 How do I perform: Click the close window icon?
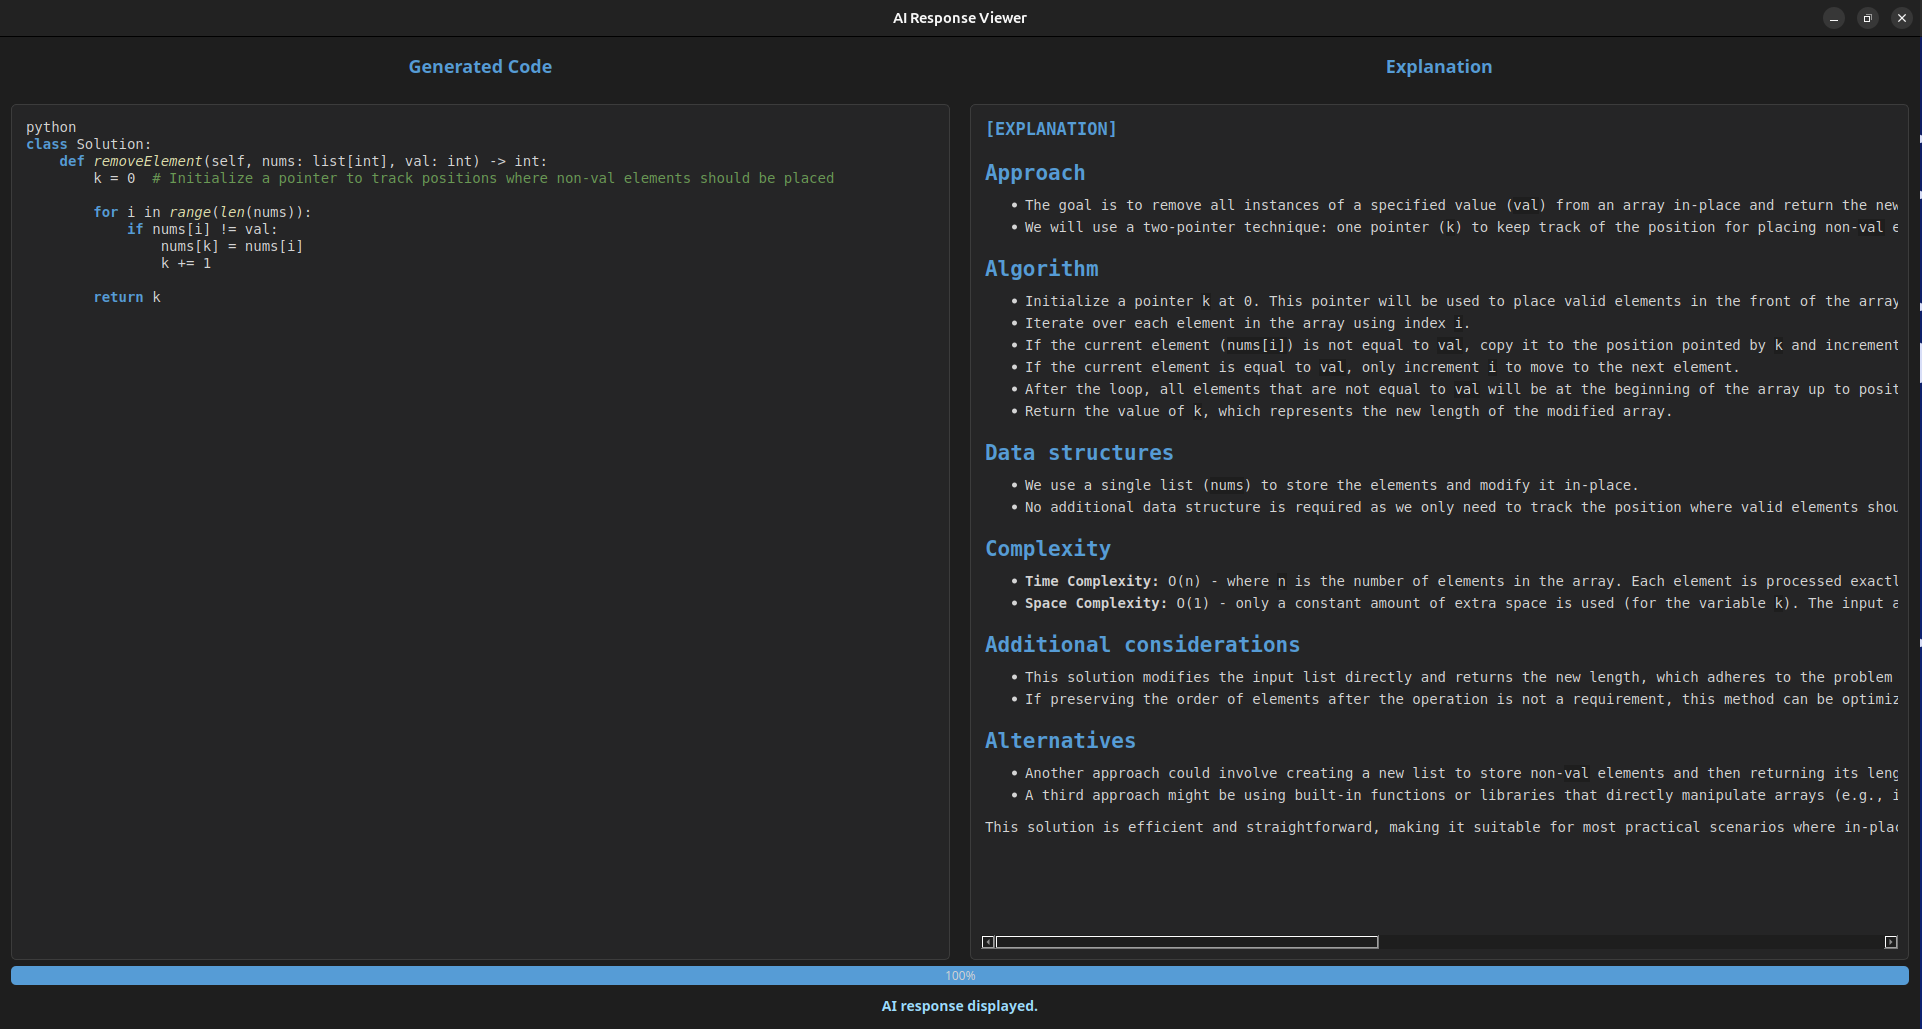click(1900, 18)
